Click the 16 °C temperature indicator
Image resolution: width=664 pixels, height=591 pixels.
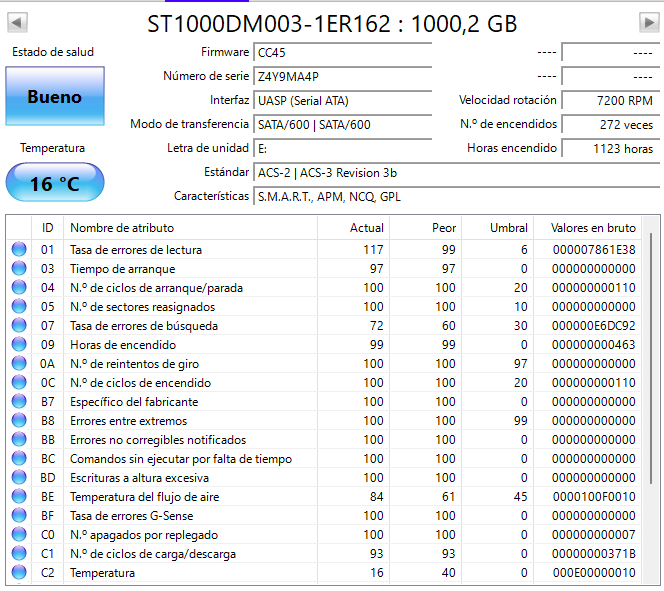(55, 182)
